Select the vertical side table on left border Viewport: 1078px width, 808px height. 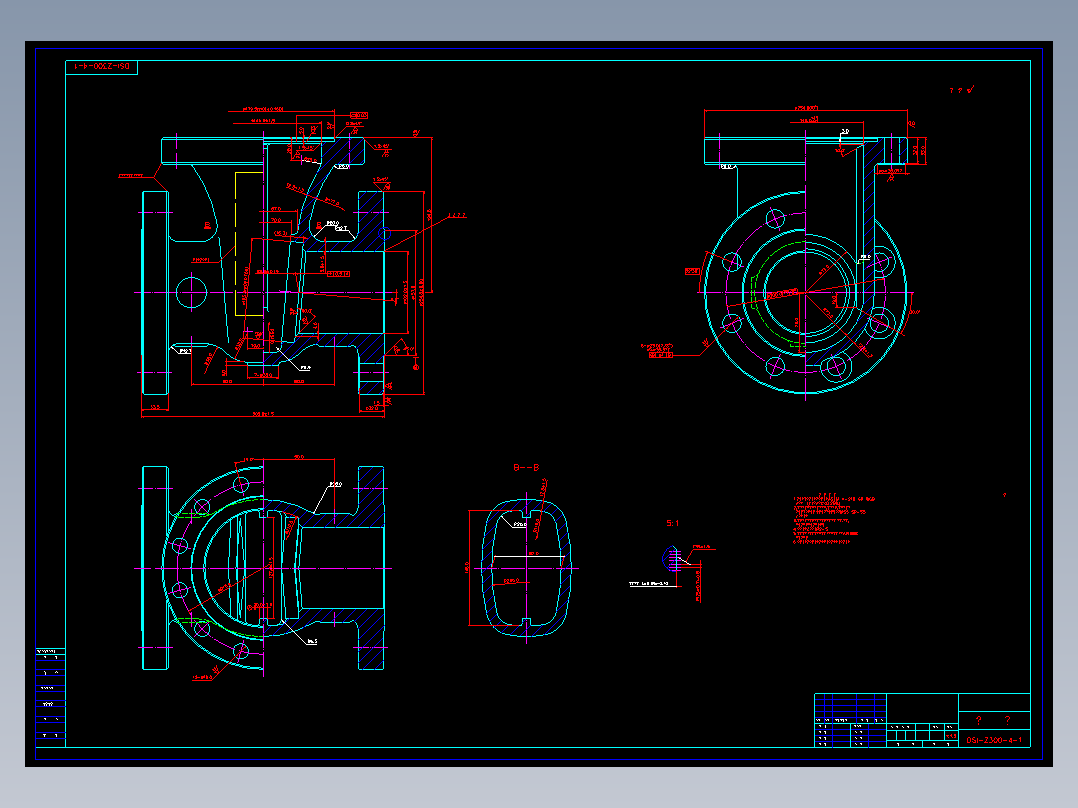click(50, 697)
